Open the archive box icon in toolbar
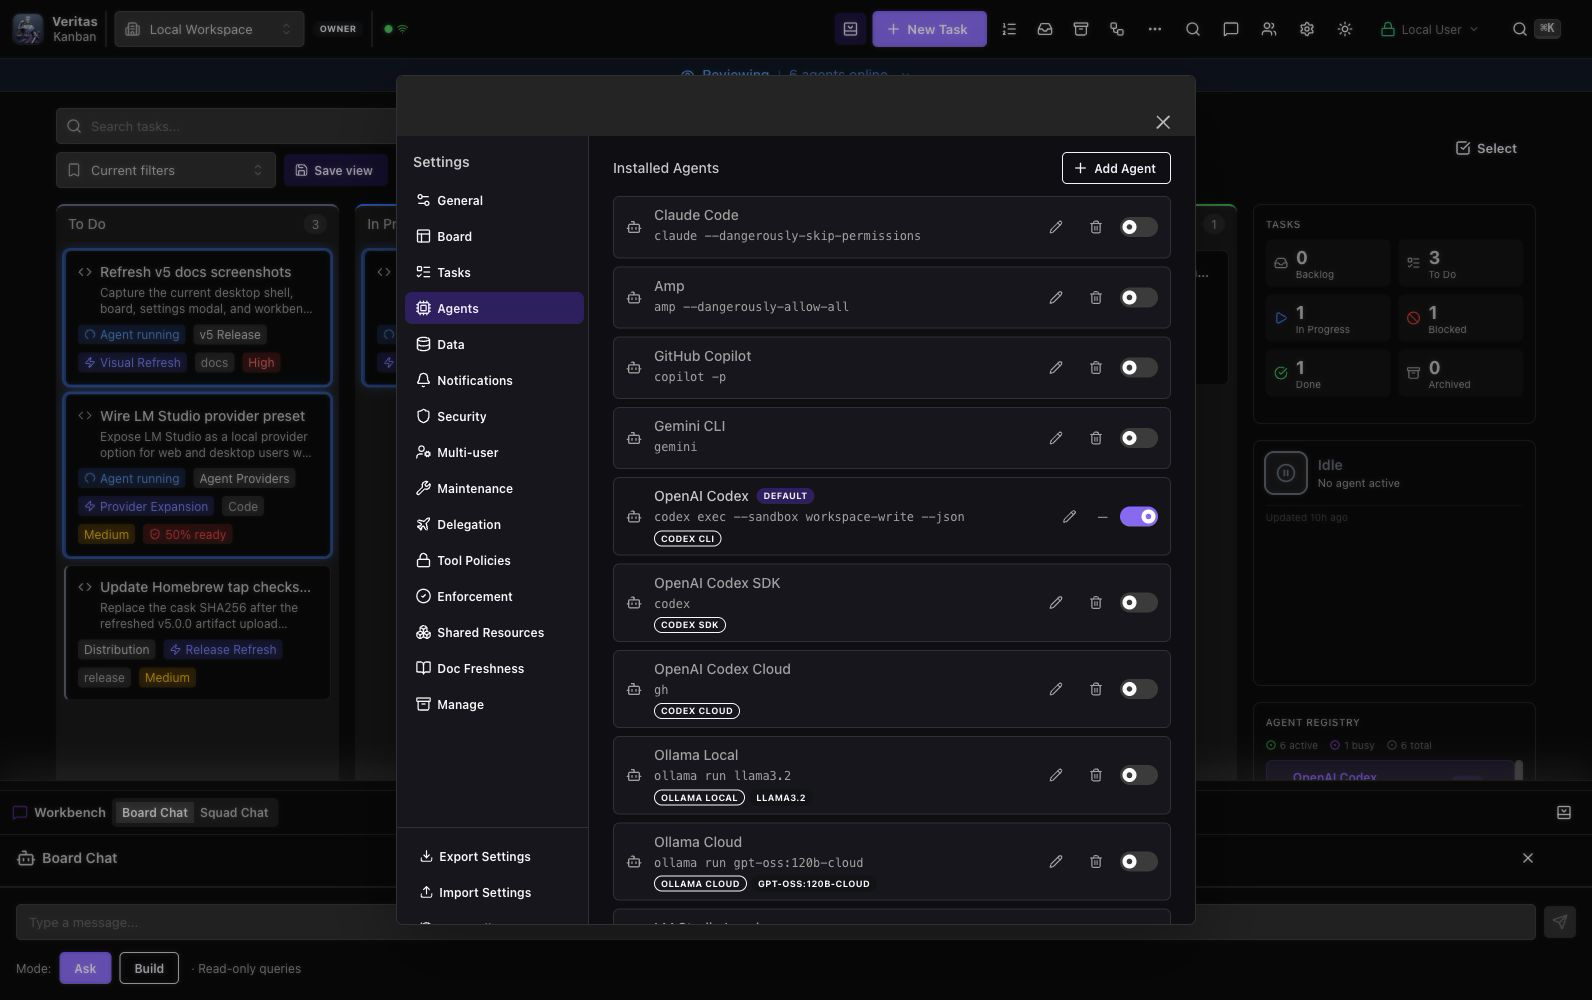Screen dimensions: 1592x1000 tap(1080, 29)
